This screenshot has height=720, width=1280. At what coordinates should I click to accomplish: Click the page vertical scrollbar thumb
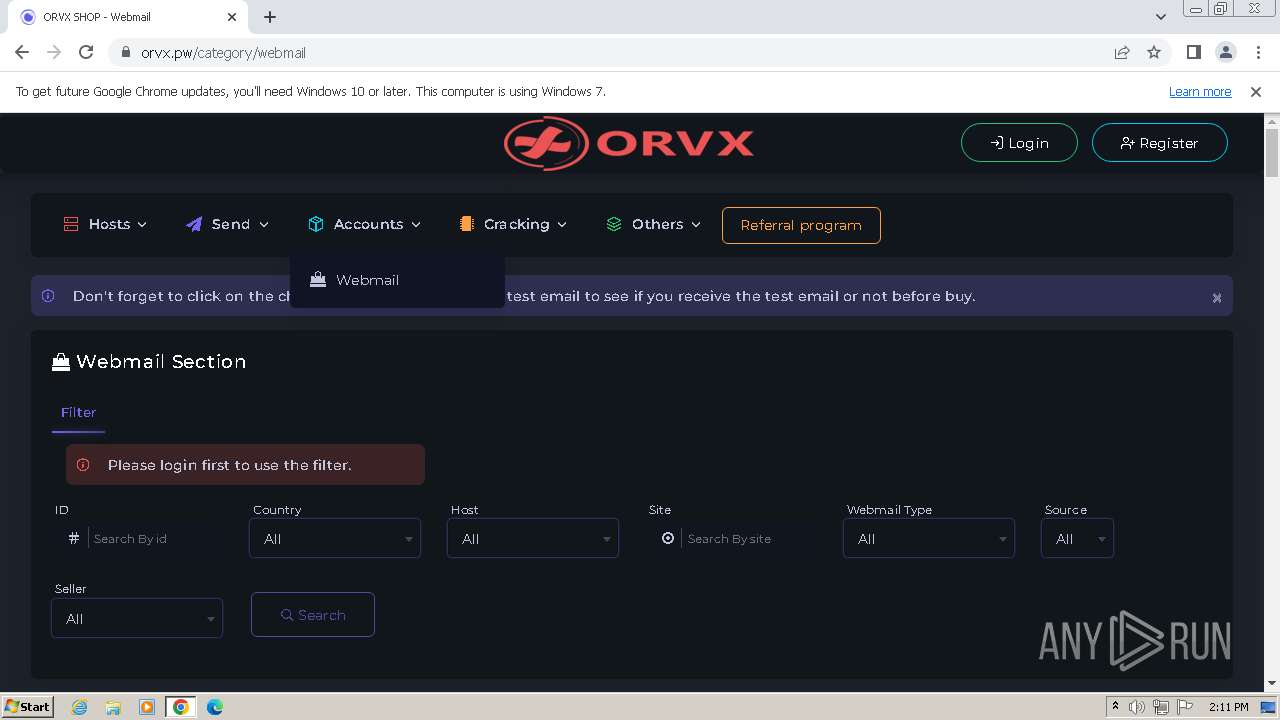tap(1272, 152)
